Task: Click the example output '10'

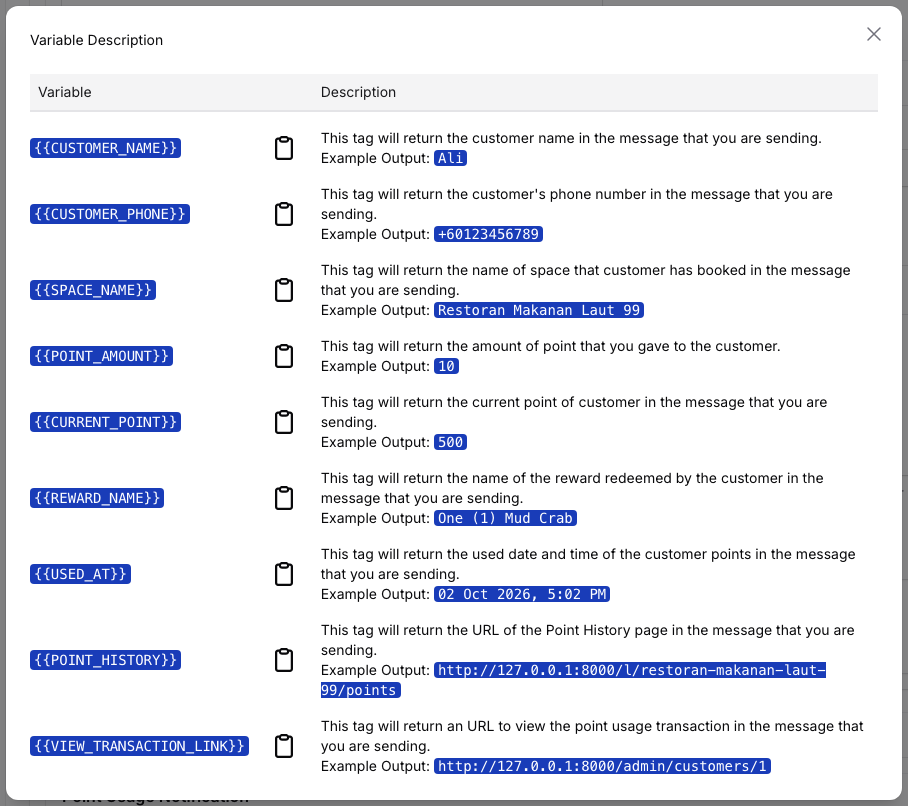Action: pyautogui.click(x=446, y=366)
